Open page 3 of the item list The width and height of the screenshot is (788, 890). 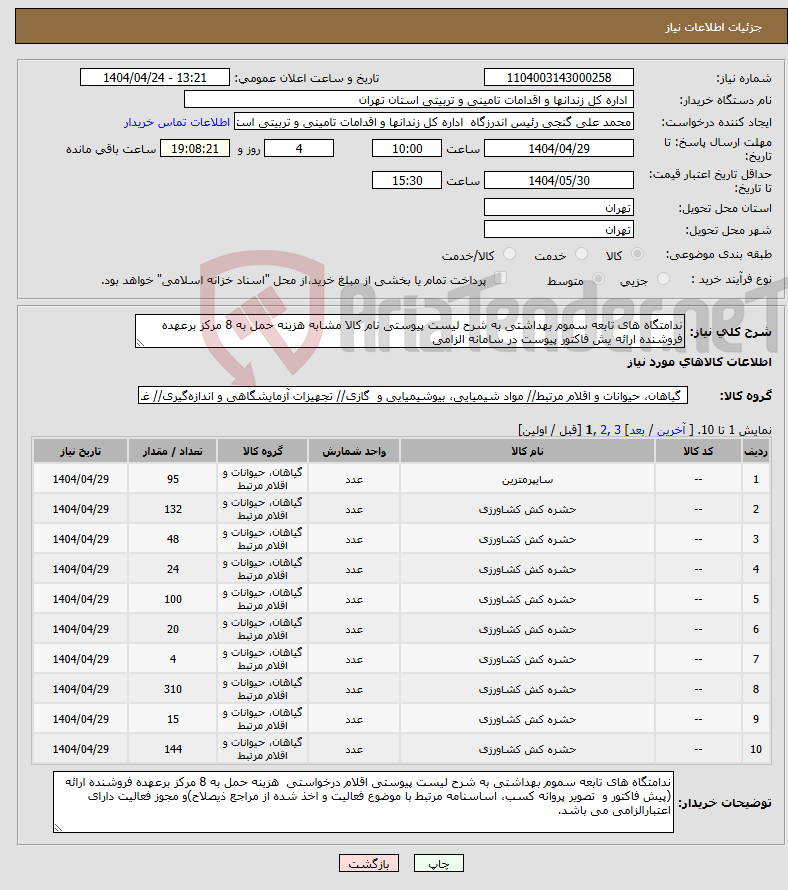click(x=618, y=430)
